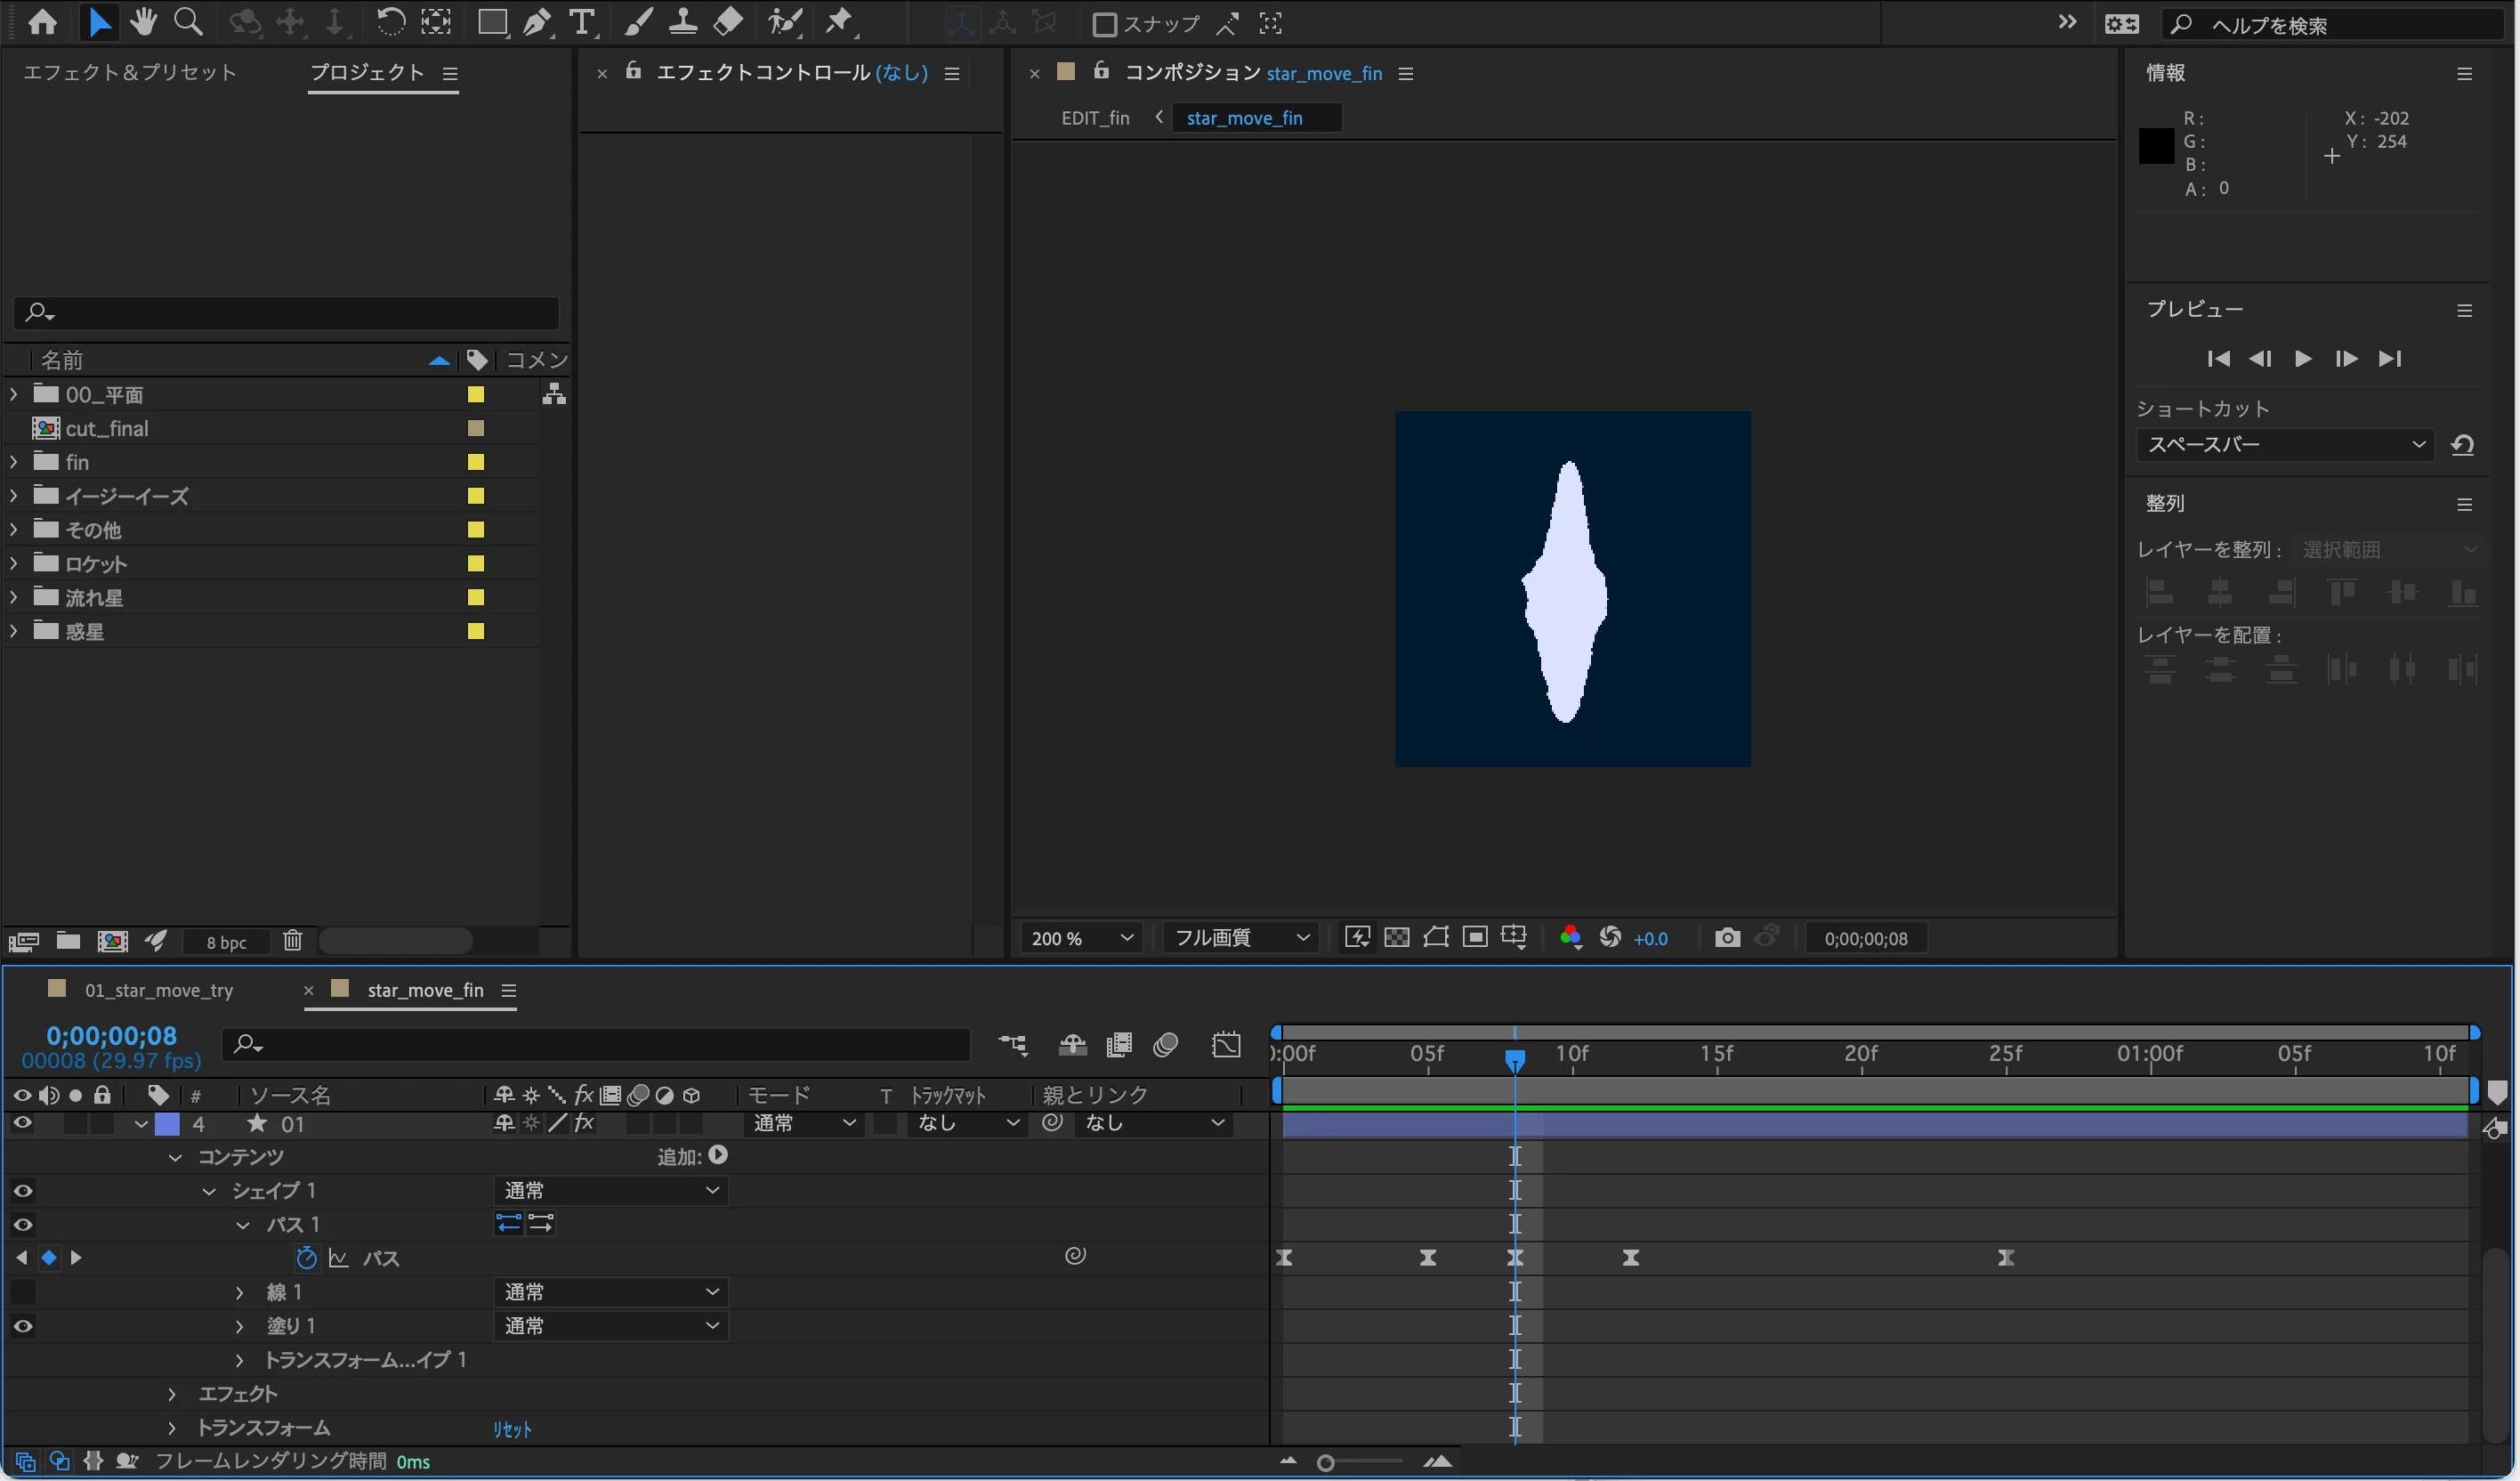Hide layer 01 with eye icon
Image resolution: width=2520 pixels, height=1481 pixels.
(x=22, y=1123)
